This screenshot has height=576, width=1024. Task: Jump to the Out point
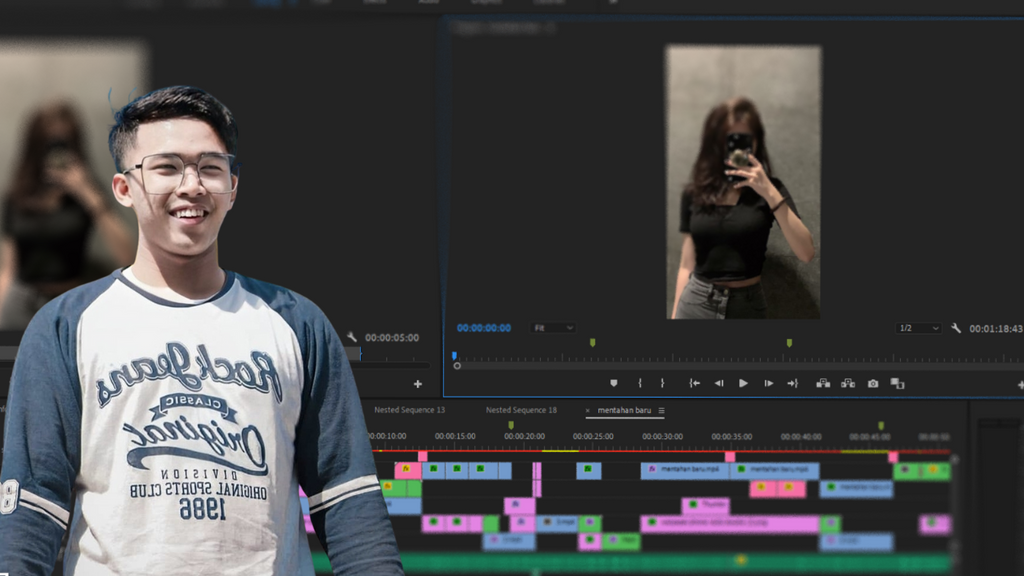(793, 383)
